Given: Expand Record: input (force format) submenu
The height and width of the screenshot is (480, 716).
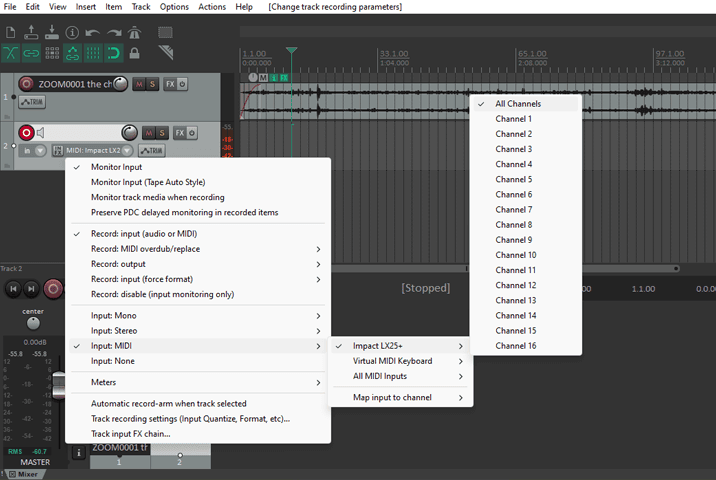Looking at the screenshot, I should click(198, 279).
